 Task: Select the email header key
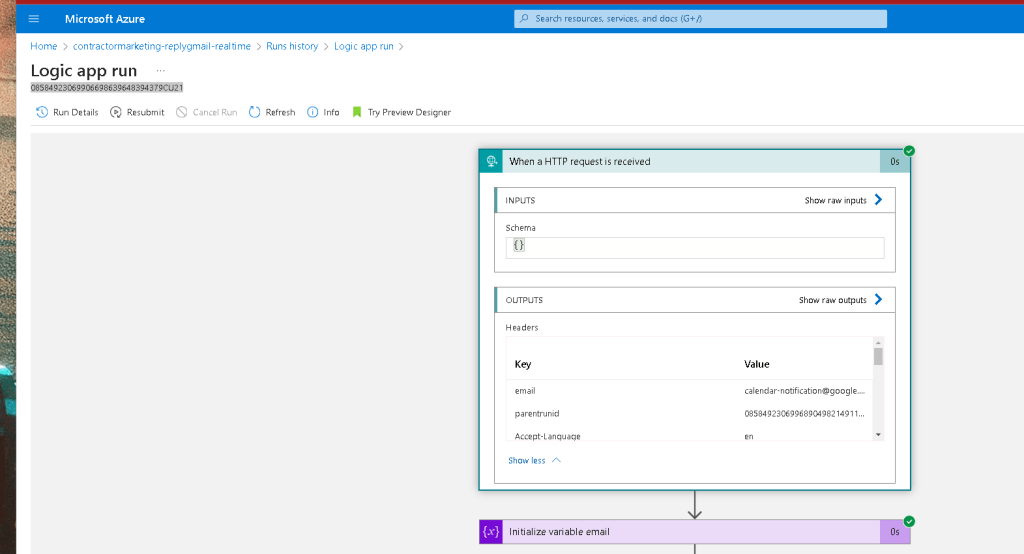coord(525,391)
